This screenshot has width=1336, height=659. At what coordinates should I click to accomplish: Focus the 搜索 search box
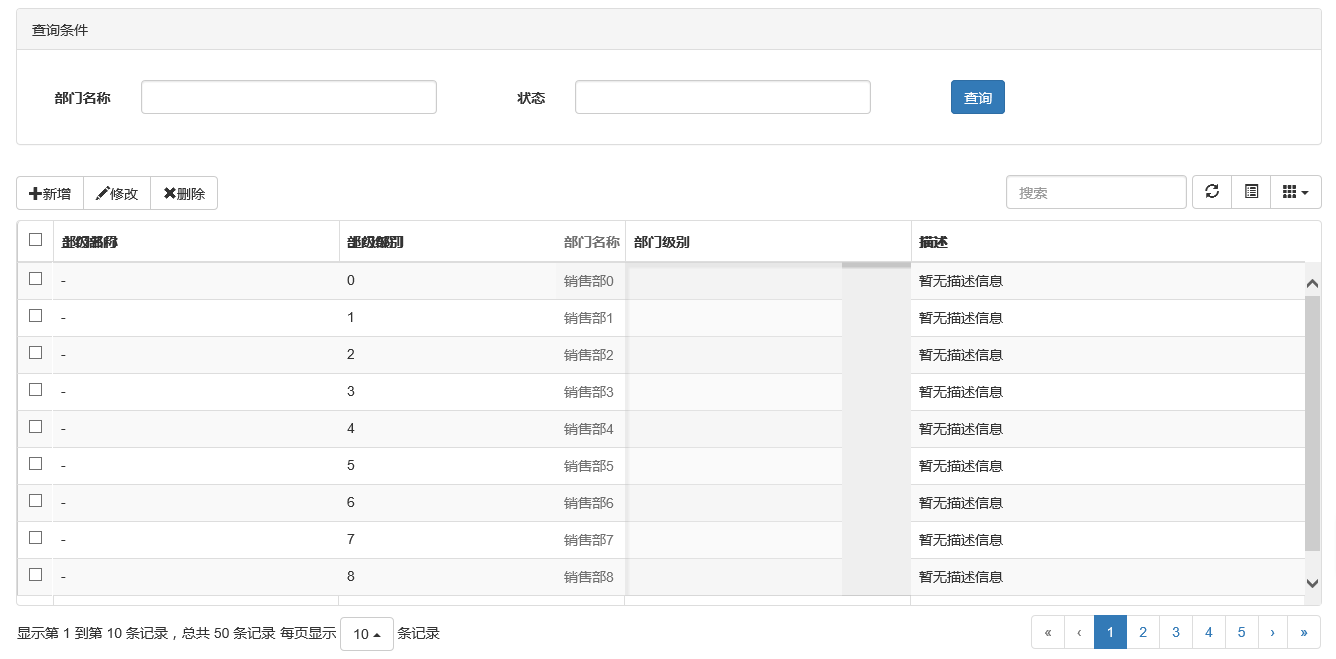1096,192
